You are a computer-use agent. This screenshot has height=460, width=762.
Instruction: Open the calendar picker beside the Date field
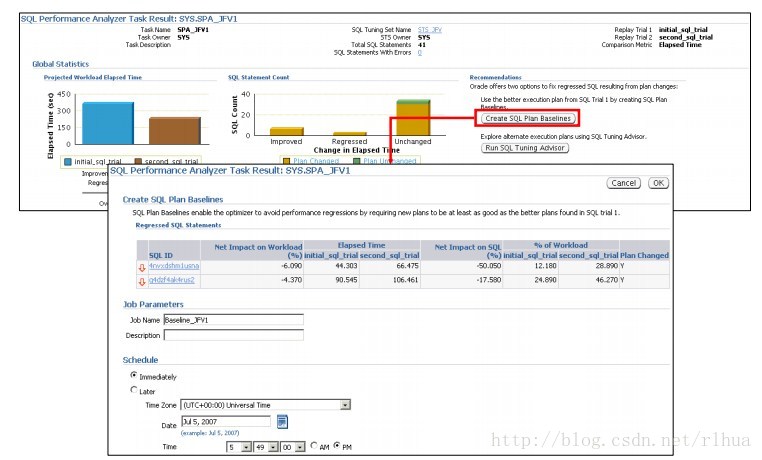point(282,422)
